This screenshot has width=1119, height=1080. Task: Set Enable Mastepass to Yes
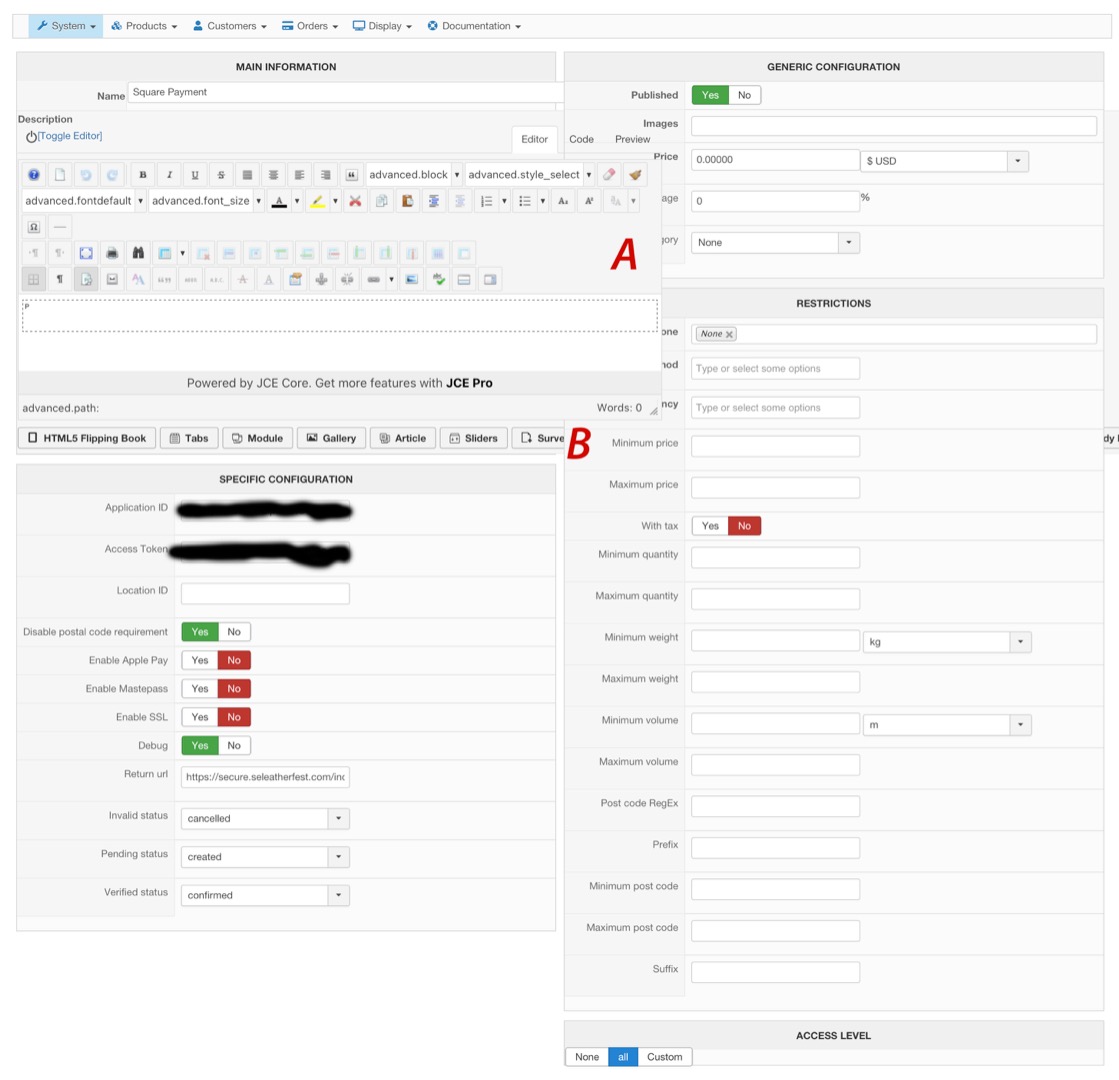click(x=200, y=689)
